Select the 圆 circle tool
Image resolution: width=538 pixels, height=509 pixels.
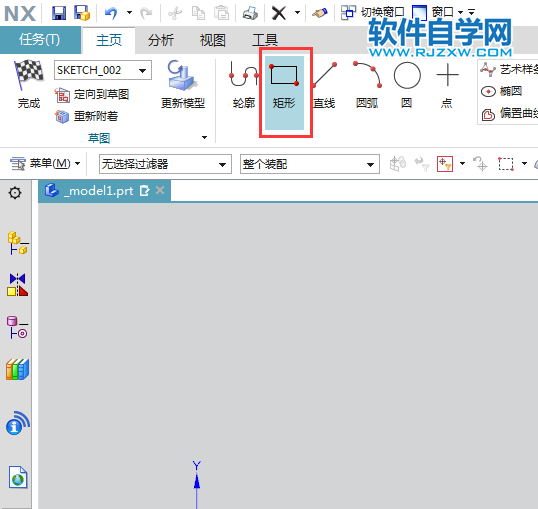pos(407,84)
